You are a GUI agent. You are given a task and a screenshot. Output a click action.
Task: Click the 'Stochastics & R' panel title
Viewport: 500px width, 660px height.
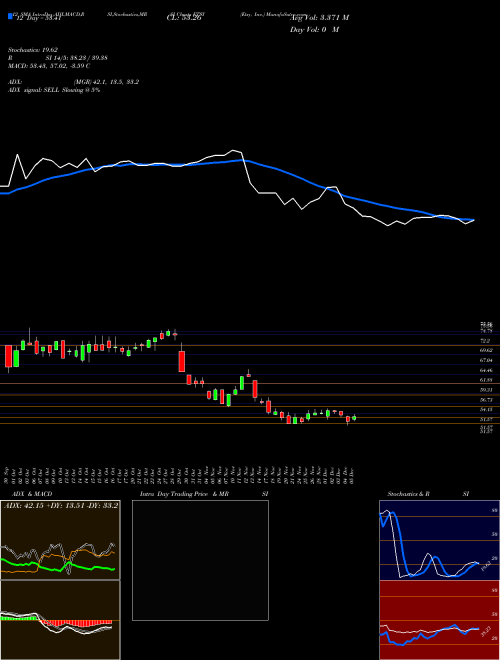point(408,494)
